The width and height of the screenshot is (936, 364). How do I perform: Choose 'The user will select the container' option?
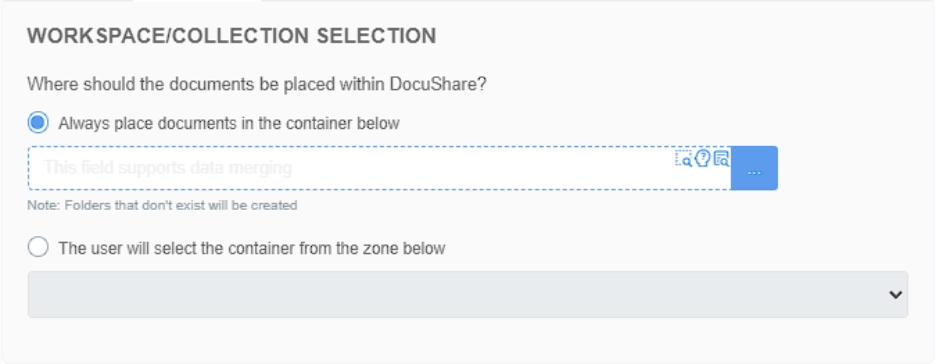38,247
